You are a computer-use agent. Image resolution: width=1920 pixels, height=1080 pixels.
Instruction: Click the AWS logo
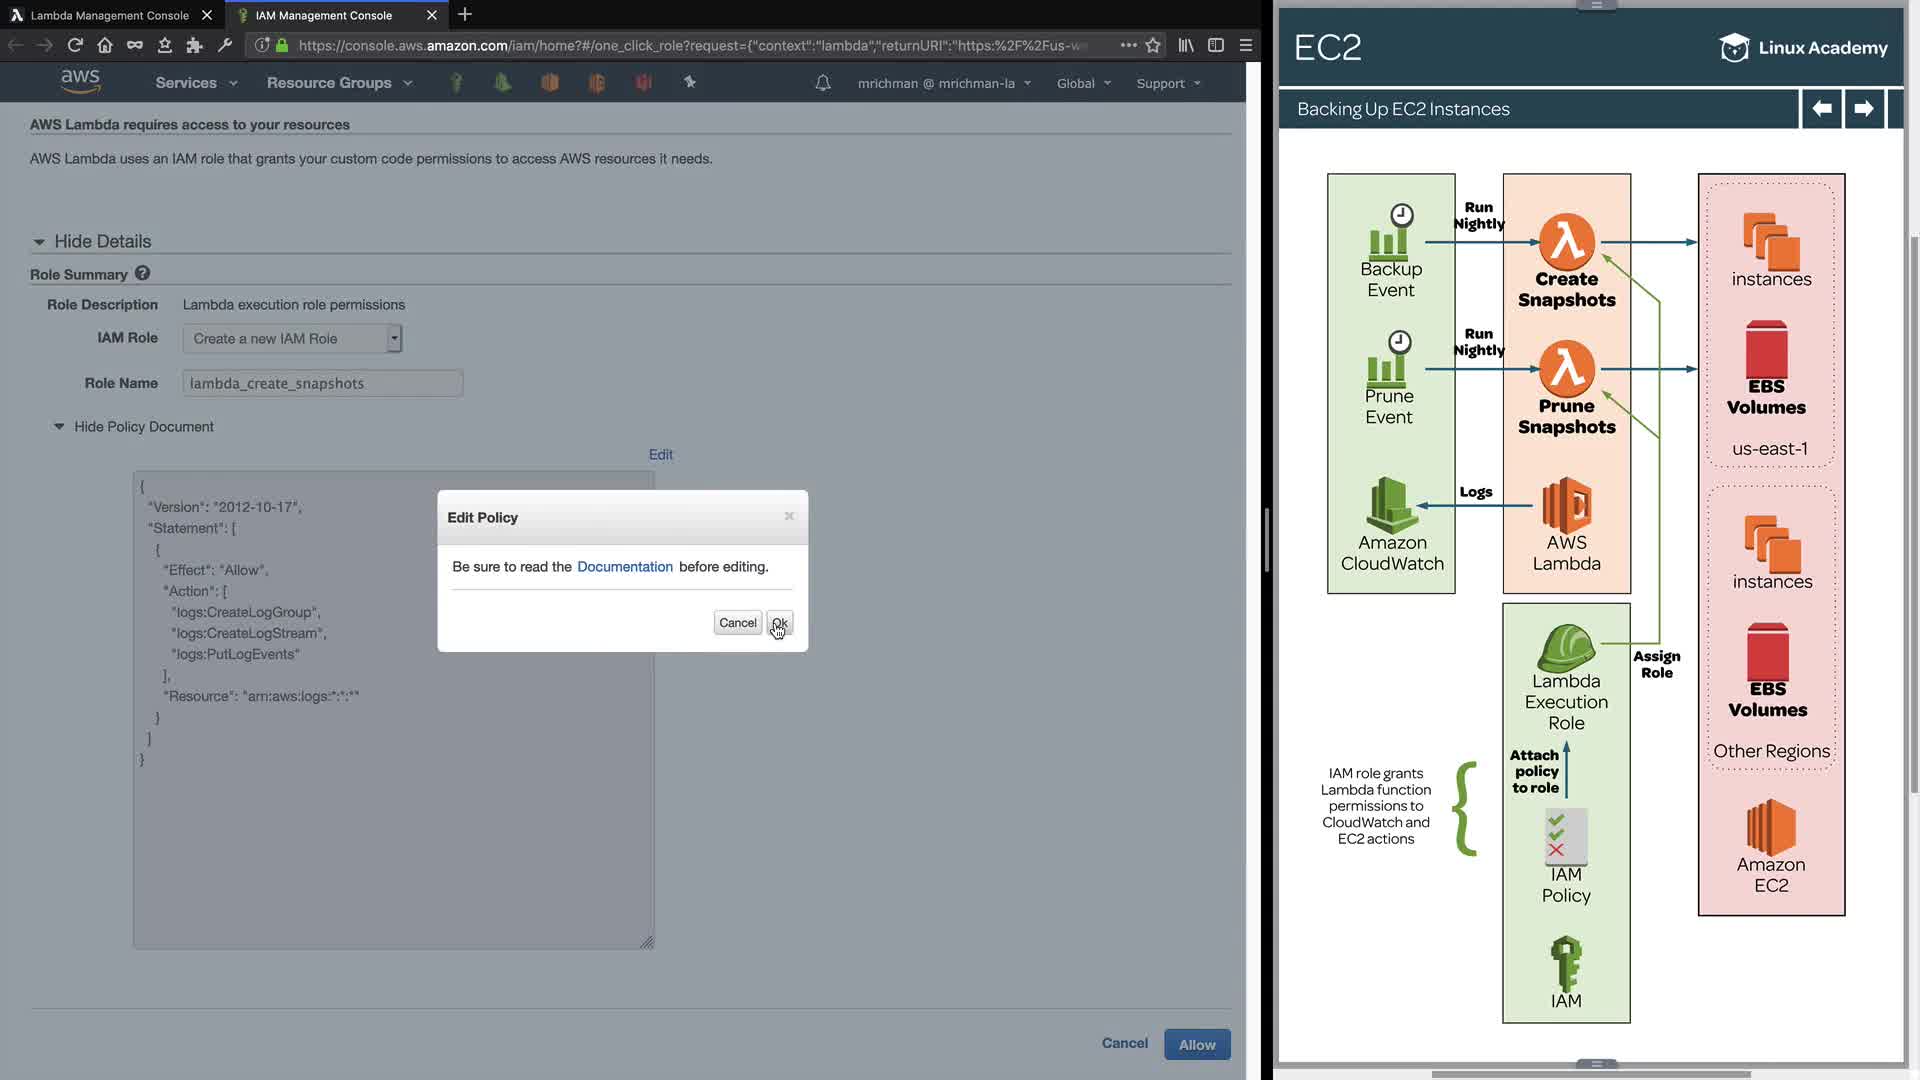(x=80, y=81)
